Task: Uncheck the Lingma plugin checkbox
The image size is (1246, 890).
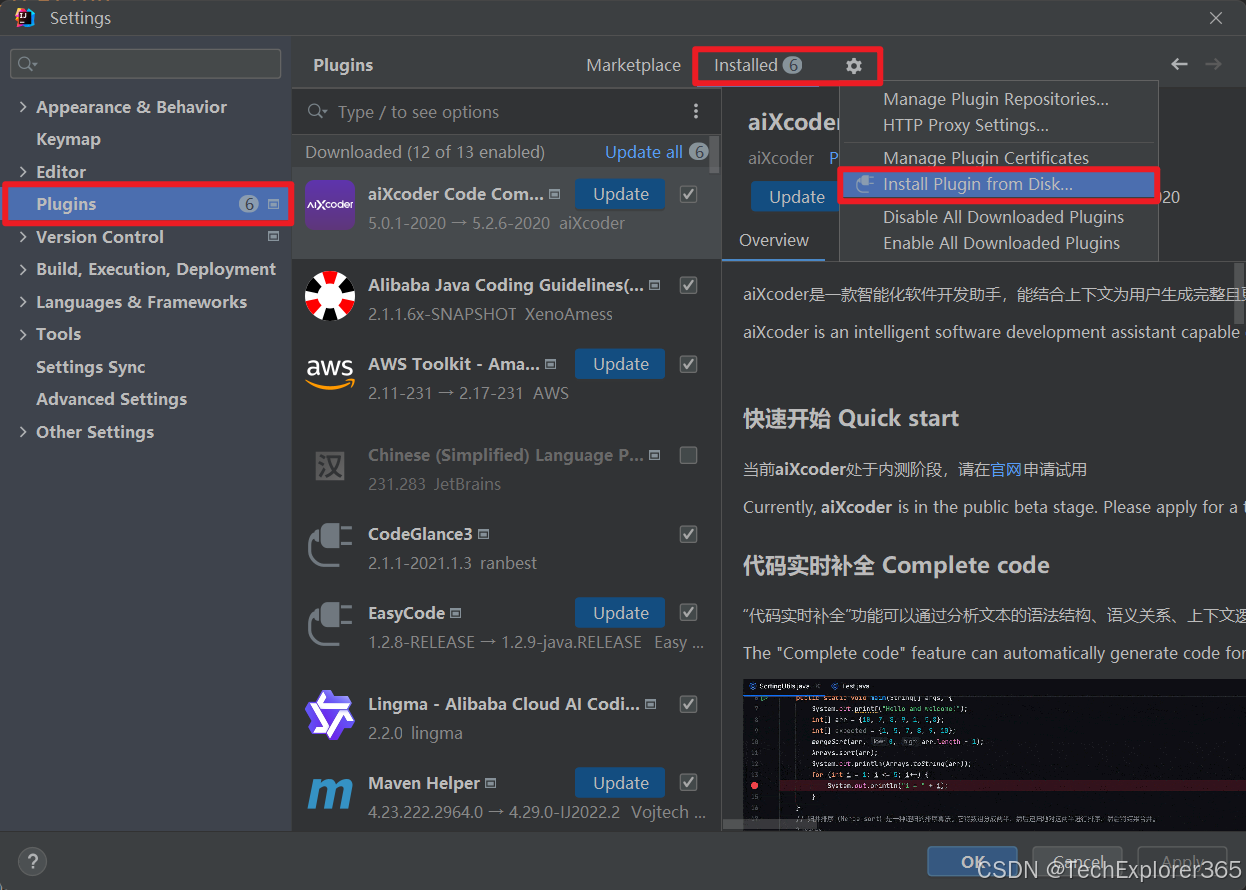Action: [688, 704]
